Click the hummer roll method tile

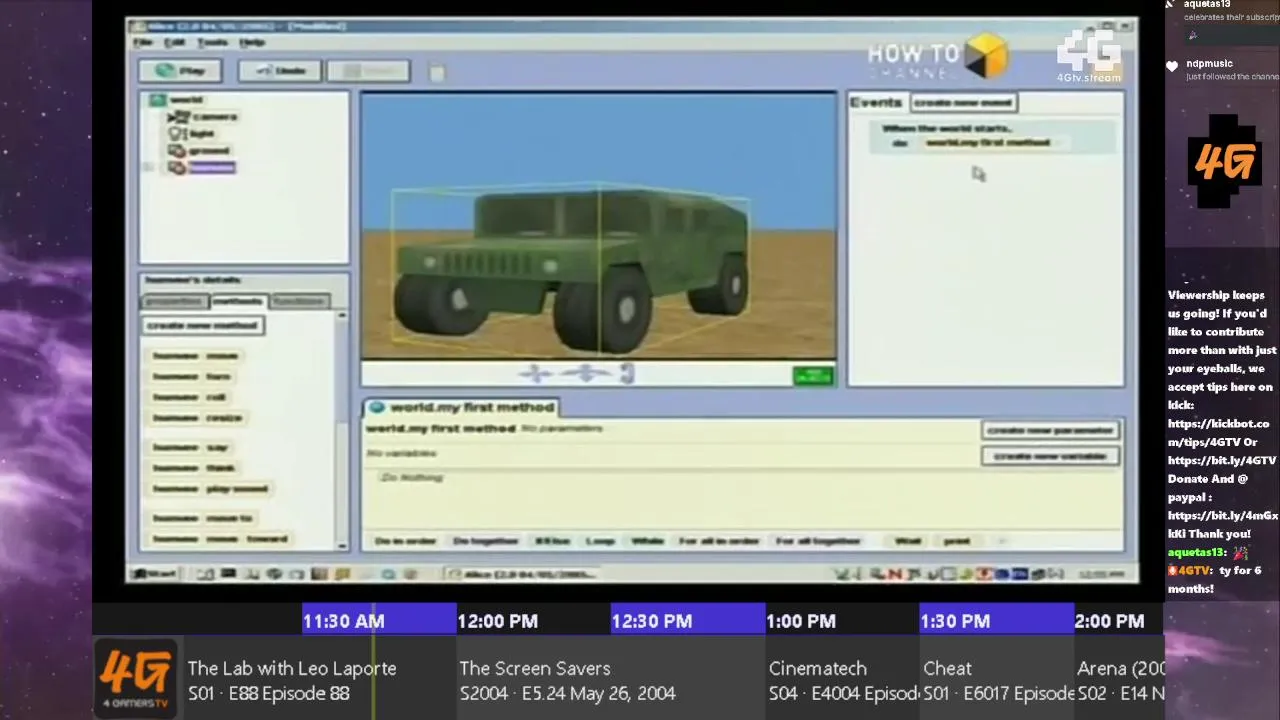click(189, 397)
